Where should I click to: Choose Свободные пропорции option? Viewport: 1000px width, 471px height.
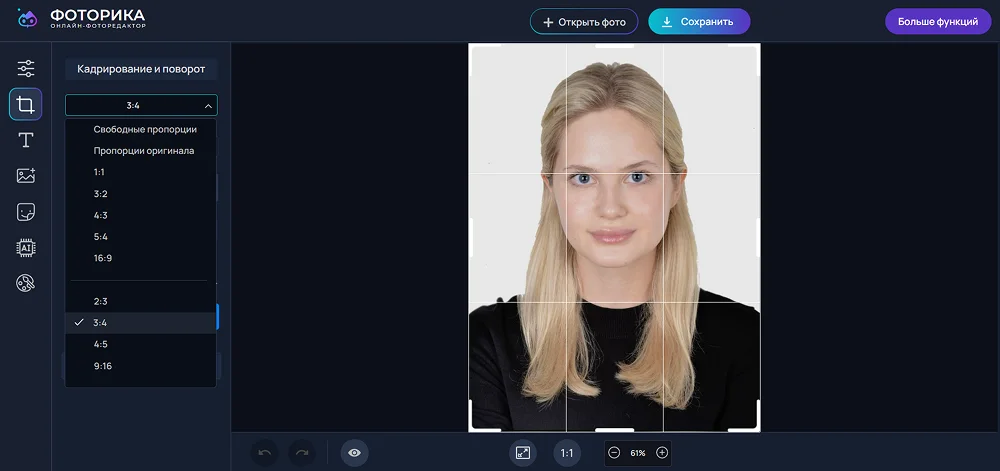pos(145,129)
